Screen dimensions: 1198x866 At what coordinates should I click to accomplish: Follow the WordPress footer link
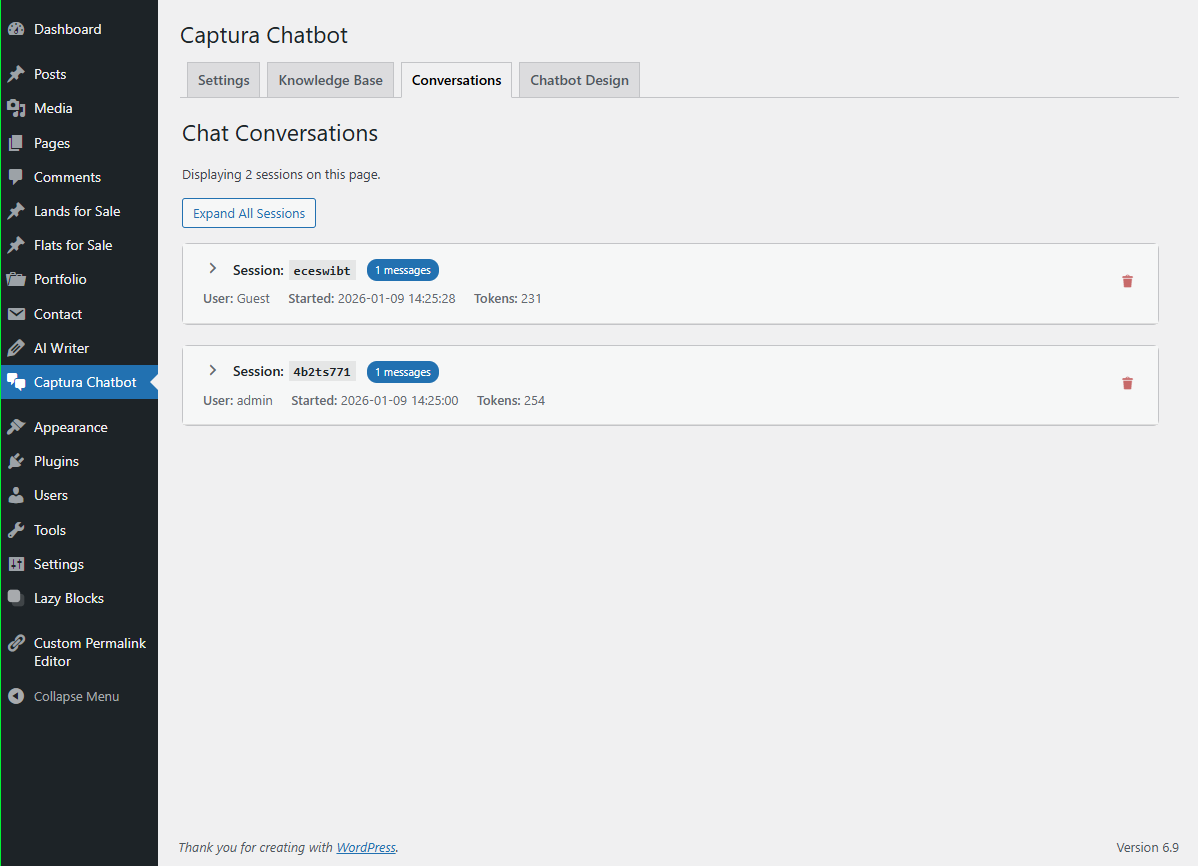(x=366, y=847)
